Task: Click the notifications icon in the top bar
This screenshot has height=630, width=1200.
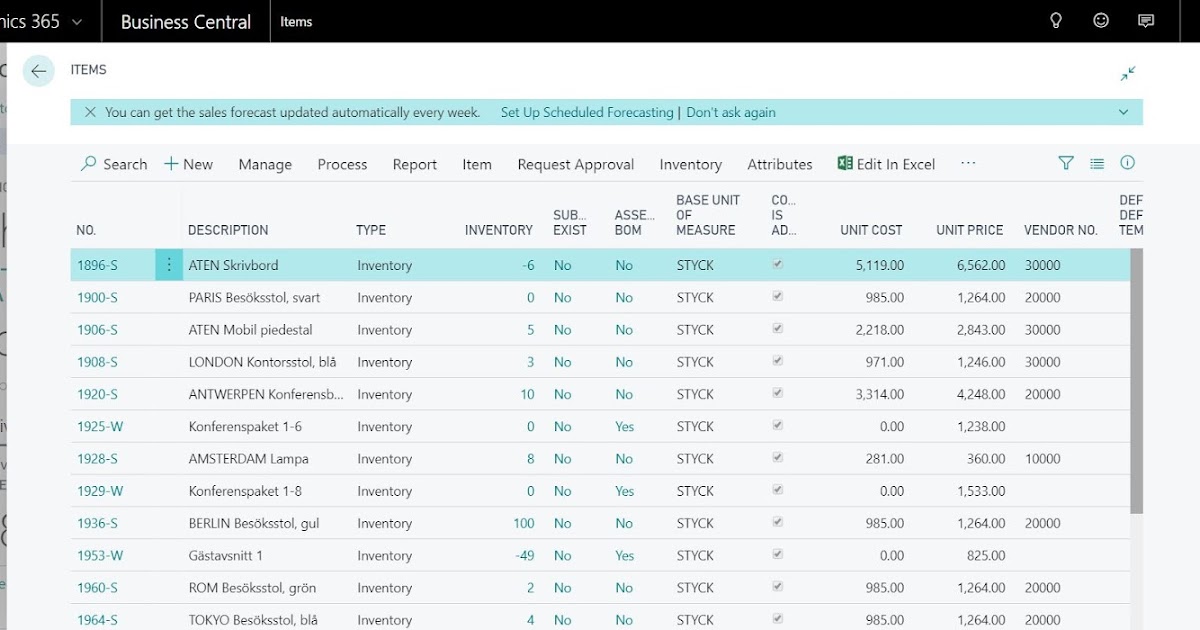Action: tap(1146, 20)
